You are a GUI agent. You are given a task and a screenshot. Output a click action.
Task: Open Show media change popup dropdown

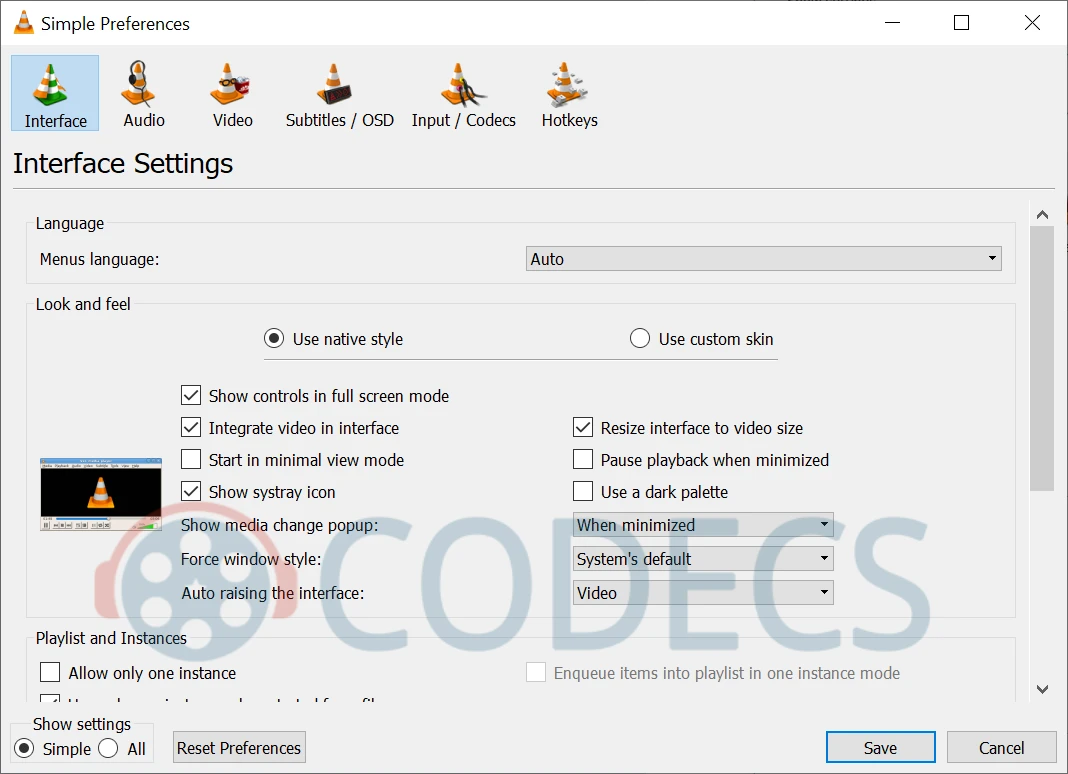(703, 525)
